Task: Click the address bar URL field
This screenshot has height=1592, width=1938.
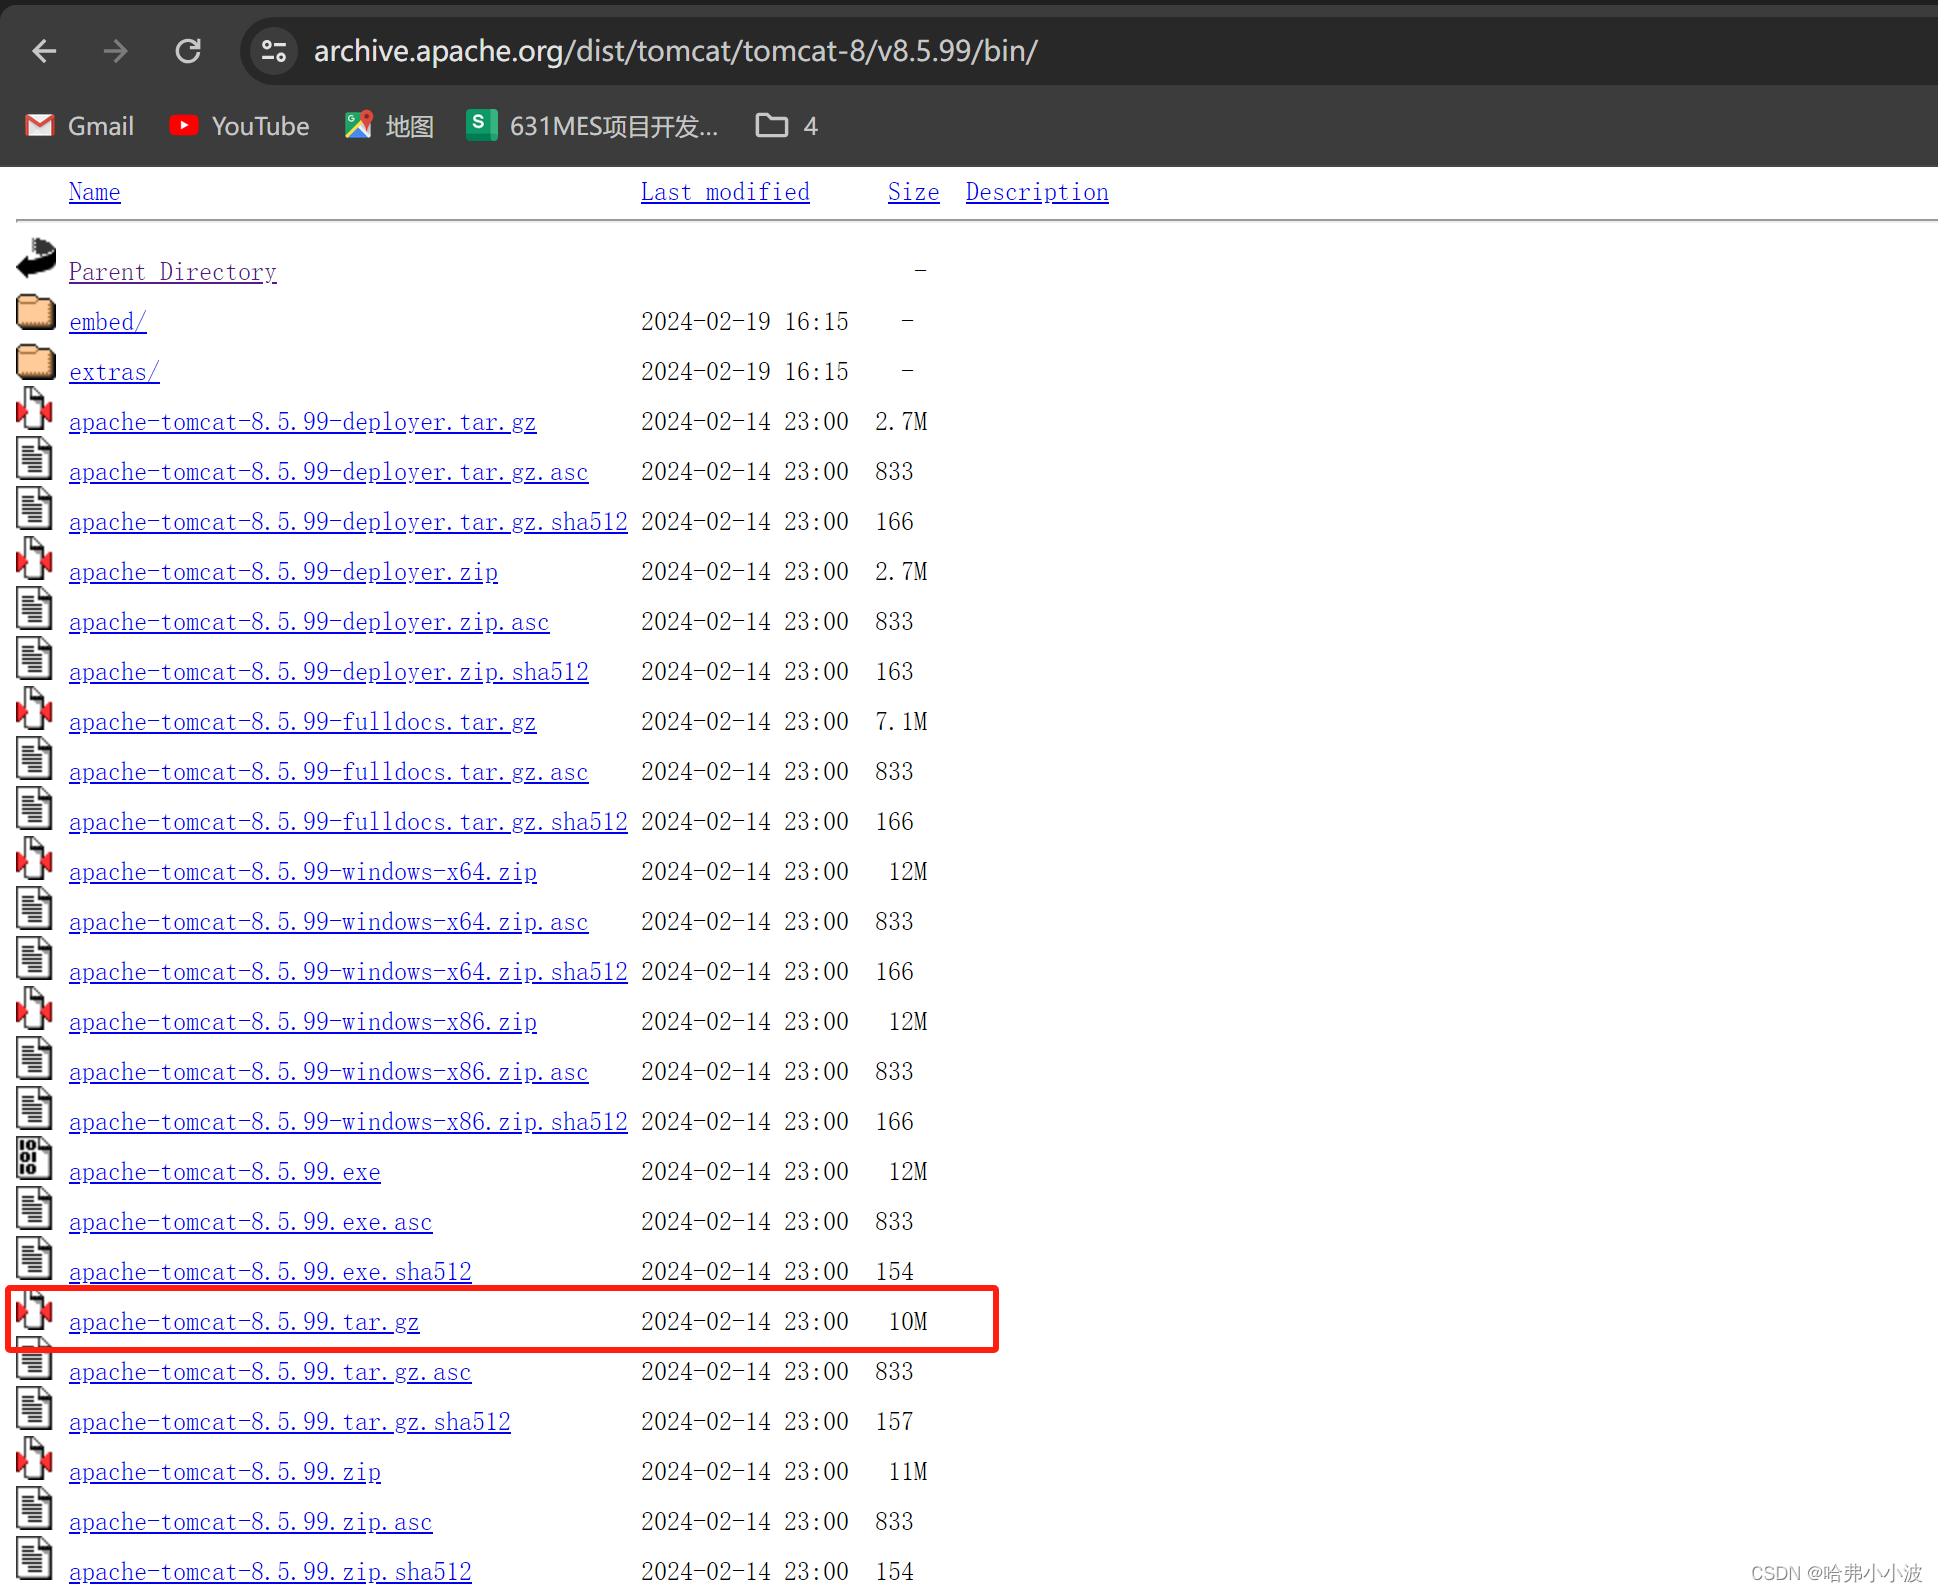Action: point(676,51)
